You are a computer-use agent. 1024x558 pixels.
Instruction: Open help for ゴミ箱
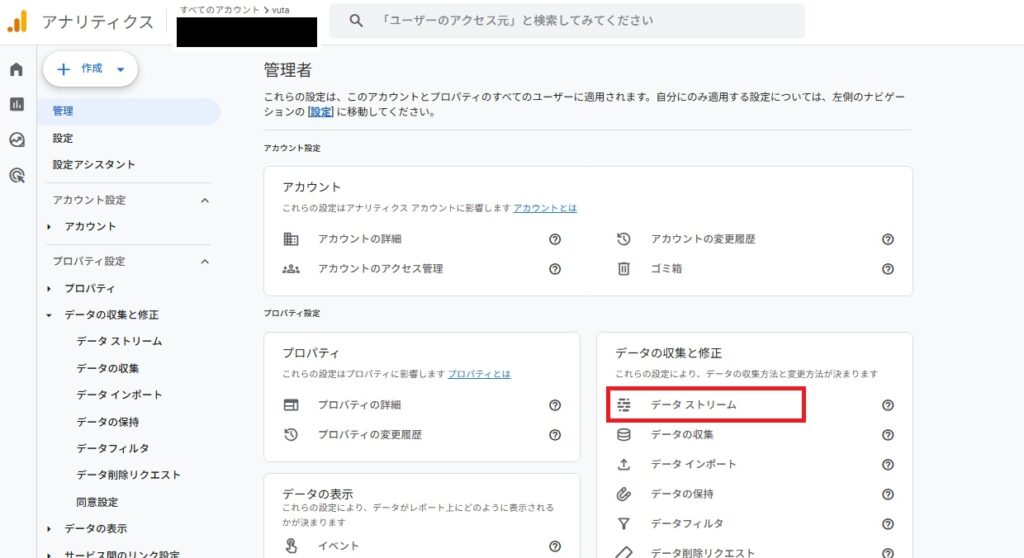pyautogui.click(x=888, y=269)
